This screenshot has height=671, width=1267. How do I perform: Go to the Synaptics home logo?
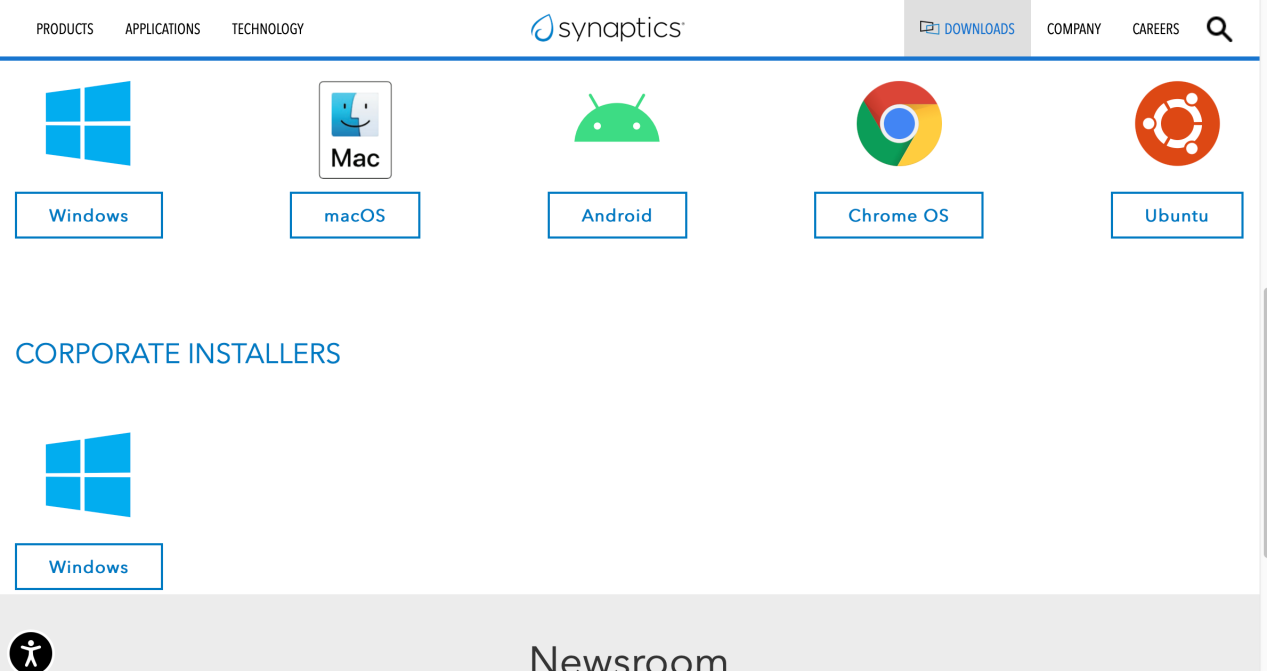607,28
